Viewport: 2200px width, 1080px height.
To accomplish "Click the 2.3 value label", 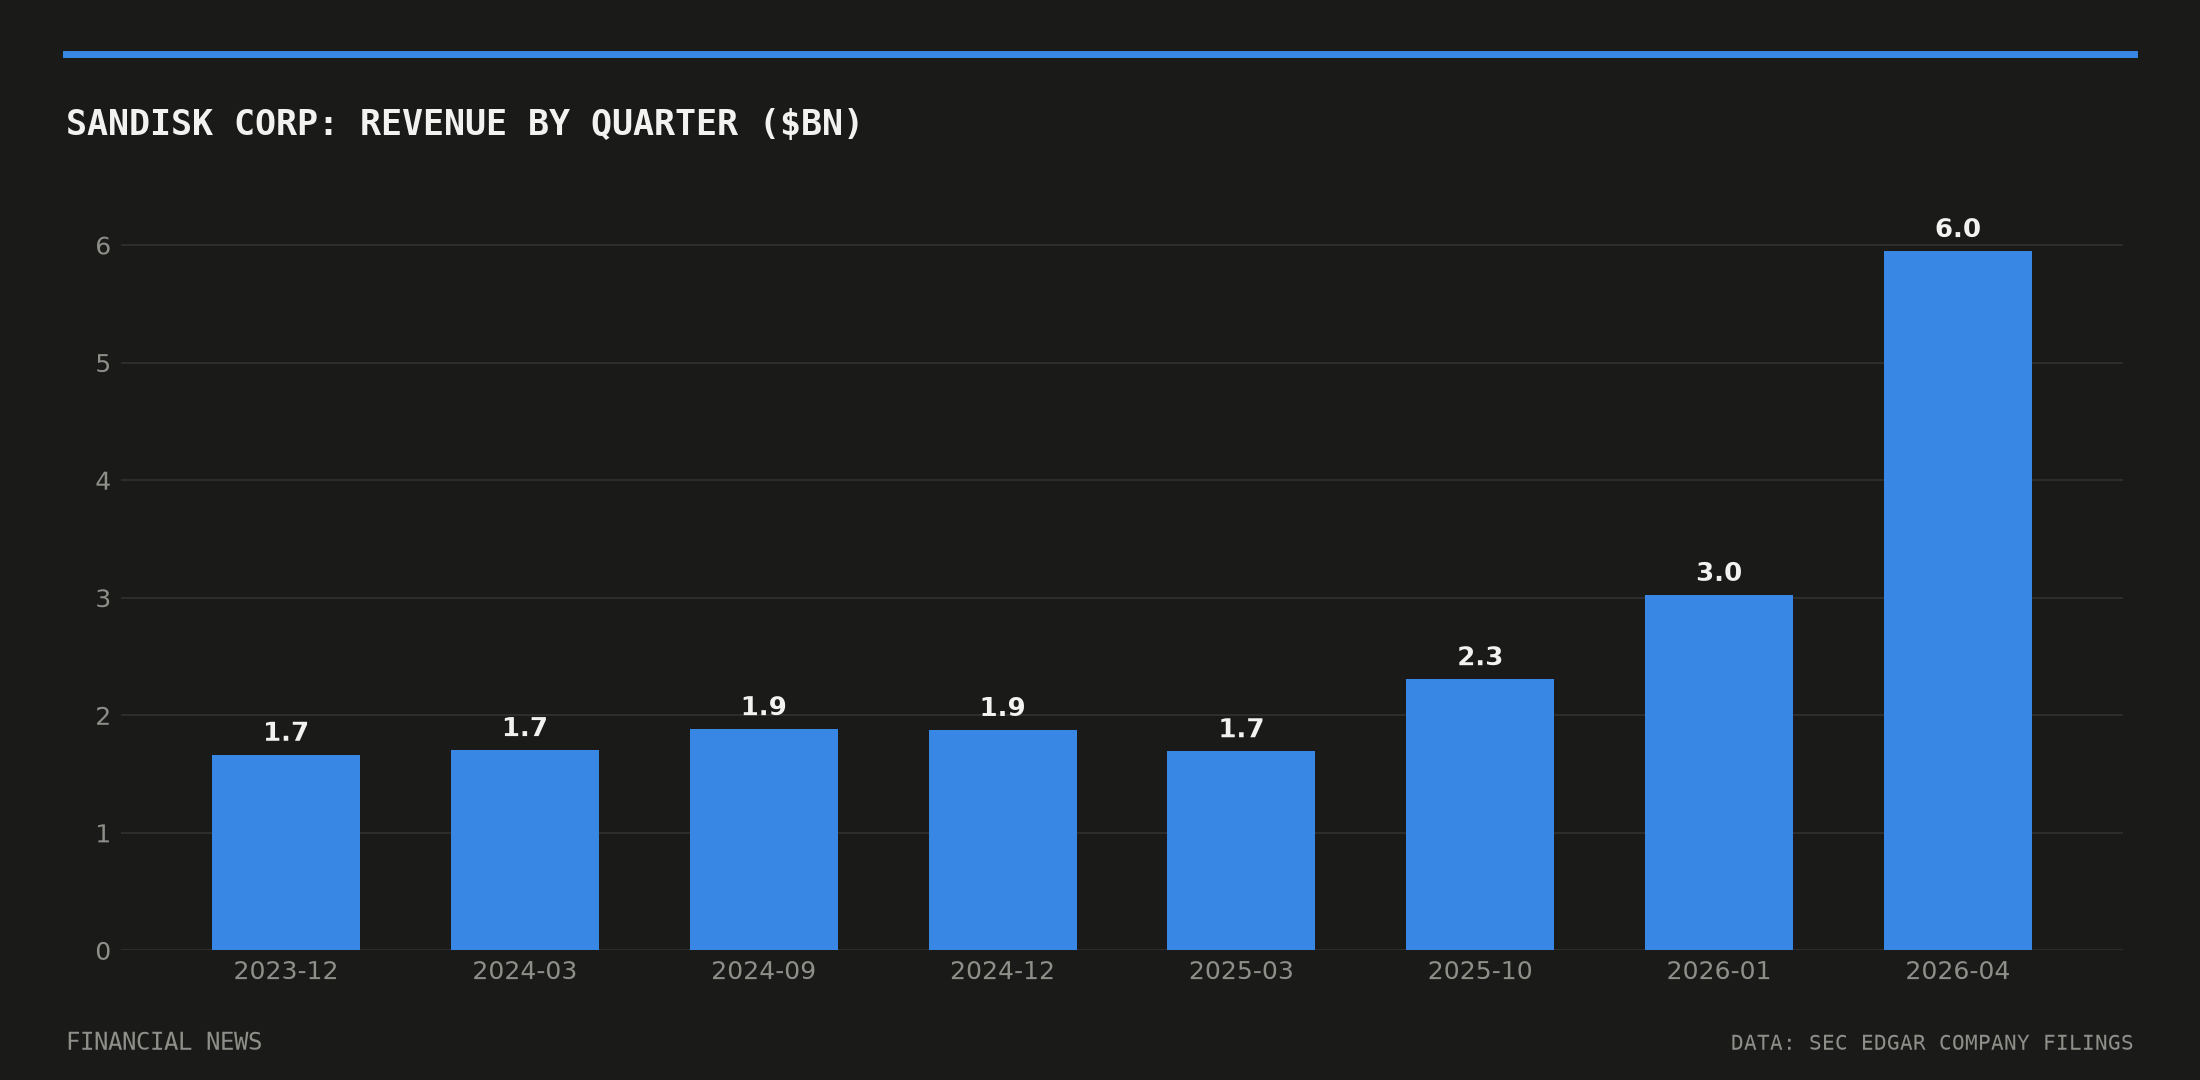I will [1480, 657].
